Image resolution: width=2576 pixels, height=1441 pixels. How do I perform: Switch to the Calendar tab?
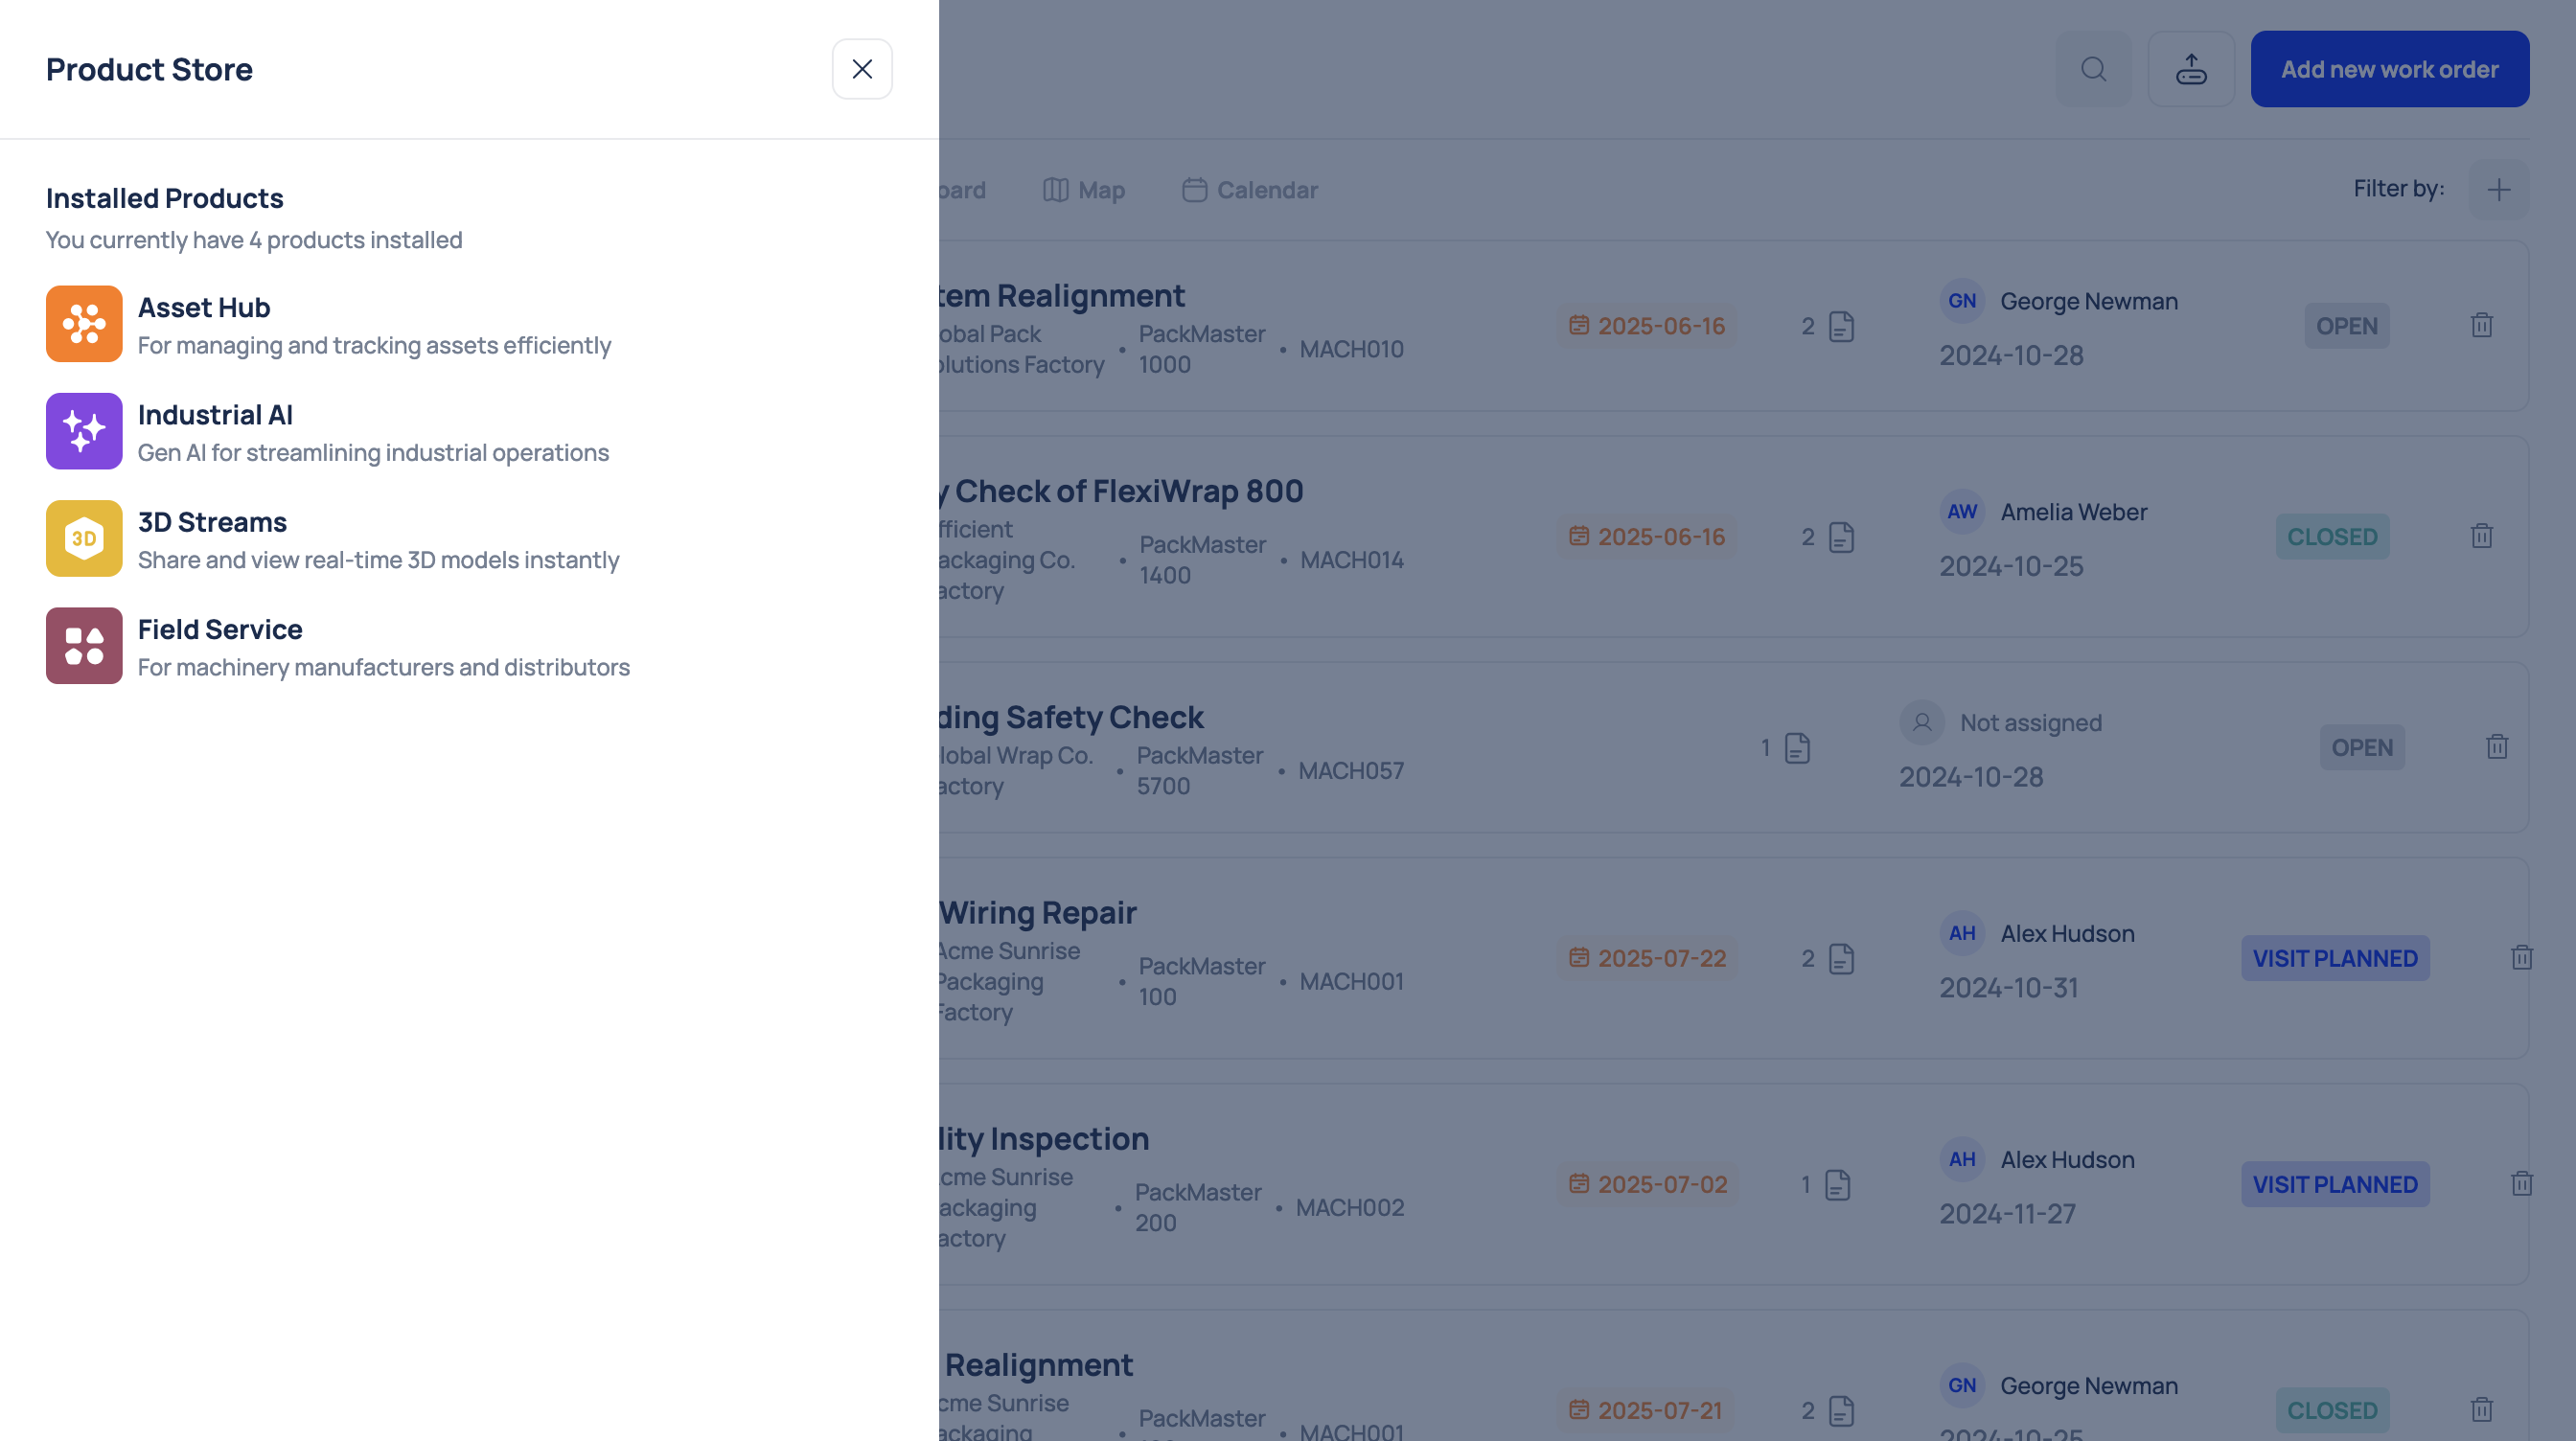[x=1250, y=190]
